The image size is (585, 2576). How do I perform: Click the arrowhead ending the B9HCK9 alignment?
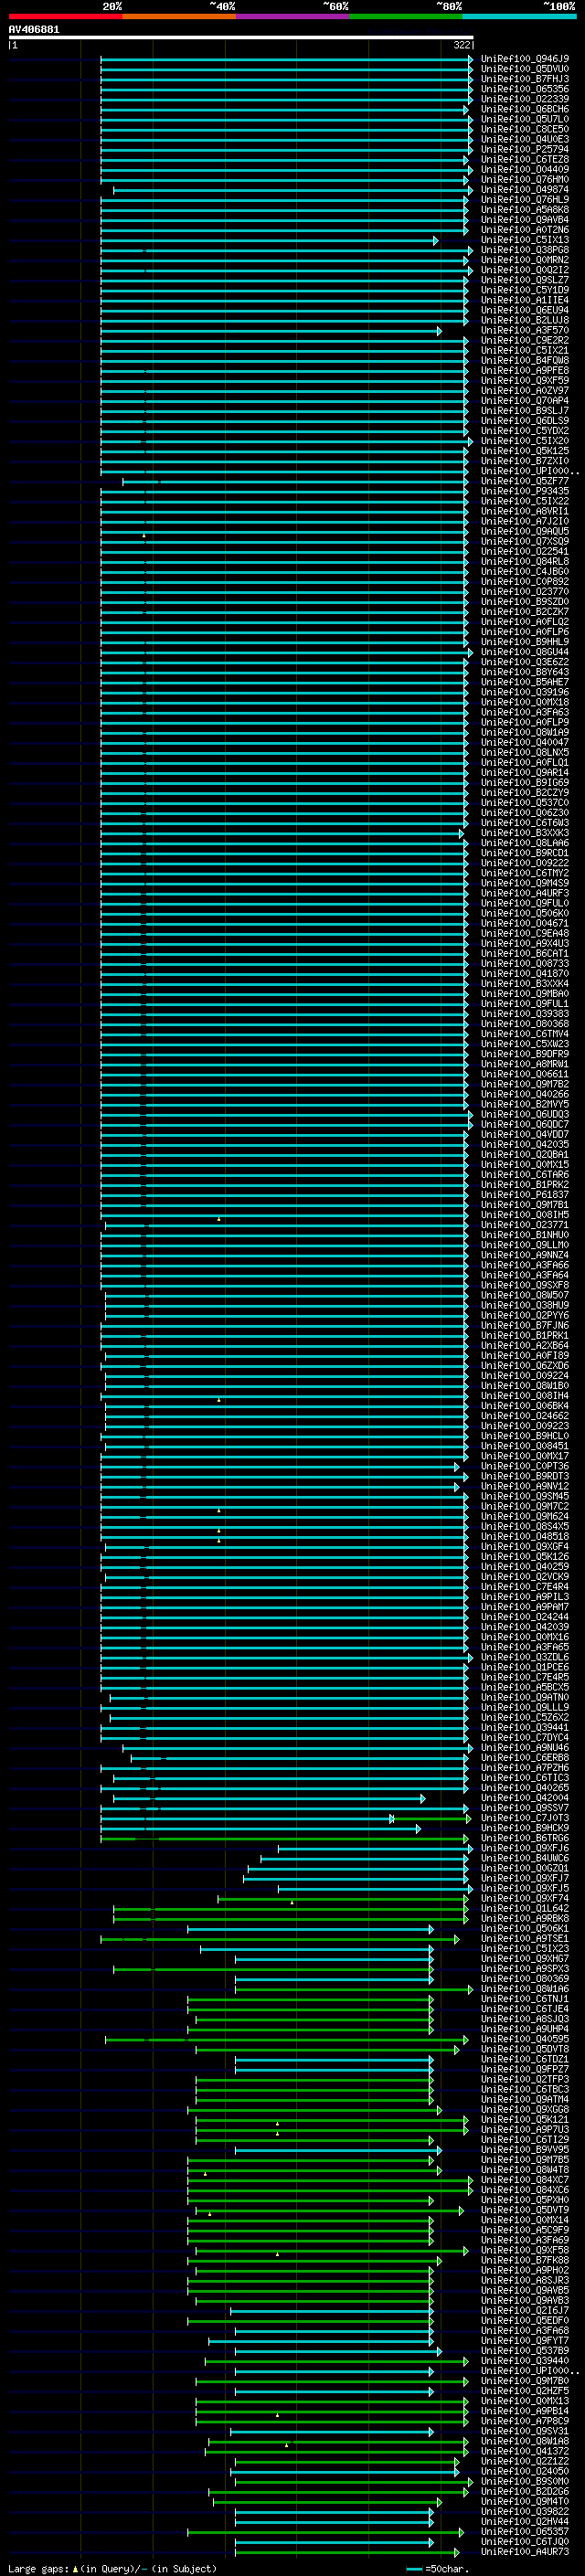click(418, 1829)
